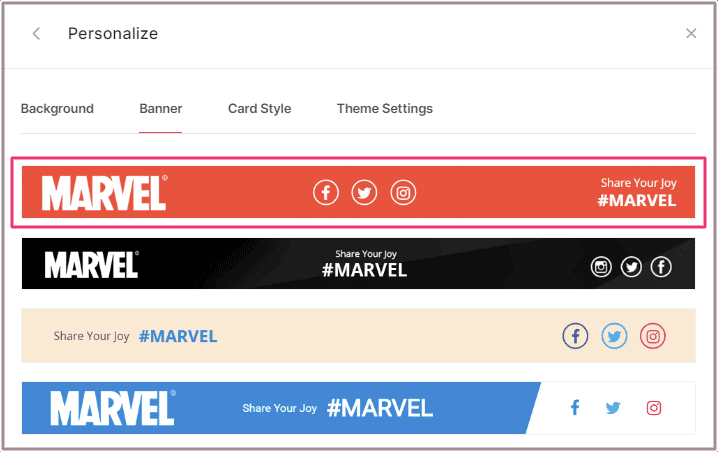The width and height of the screenshot is (718, 452).
Task: Click the back arrow beside Personalize
Action: 37,34
